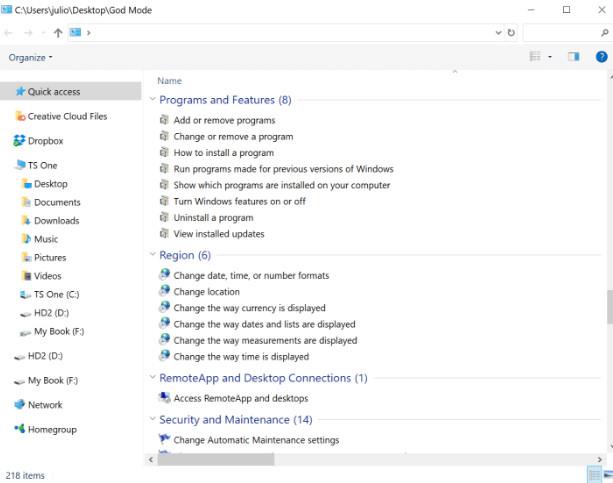Collapse the Region group
The width and height of the screenshot is (613, 483).
tap(152, 256)
